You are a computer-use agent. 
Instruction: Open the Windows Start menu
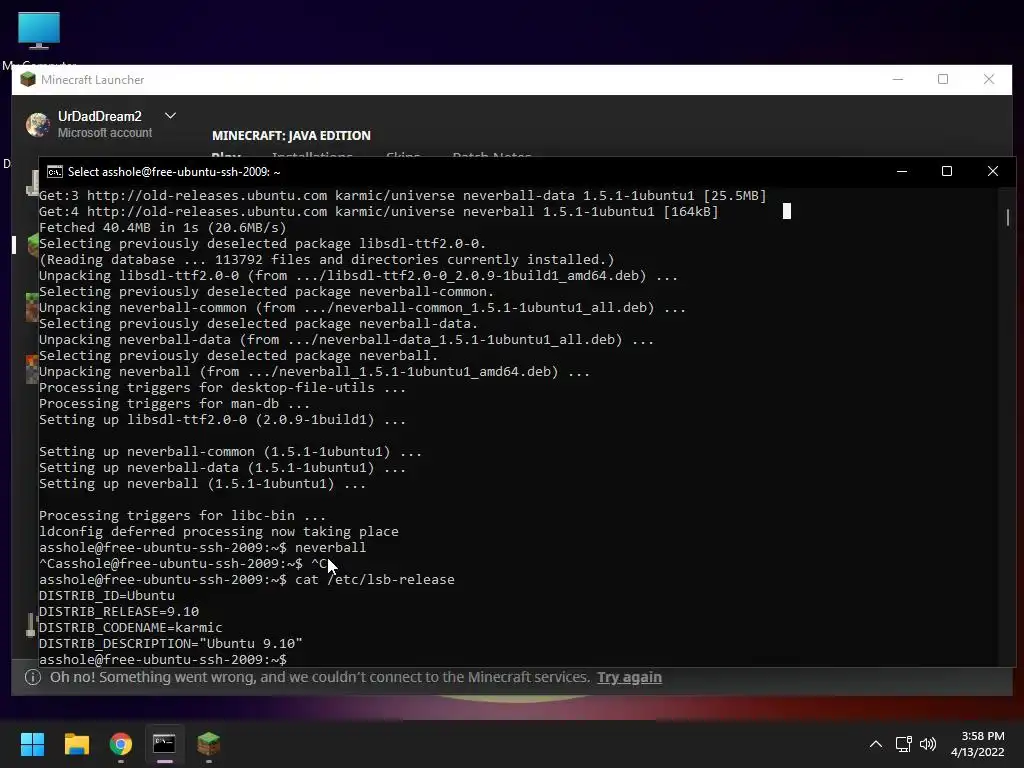pyautogui.click(x=32, y=744)
